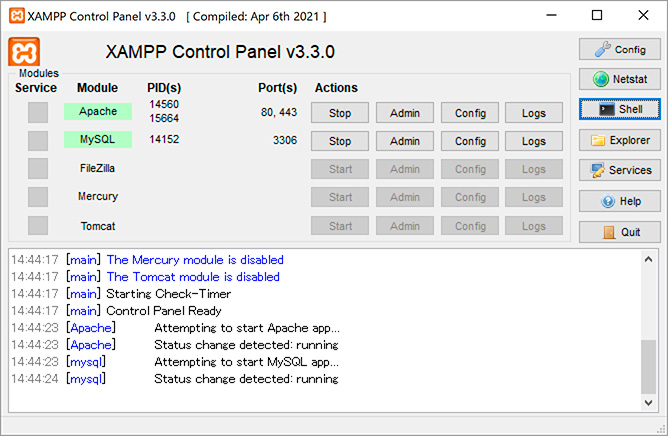This screenshot has width=668, height=436.
Task: Select the green MySQL module label
Action: 98,139
